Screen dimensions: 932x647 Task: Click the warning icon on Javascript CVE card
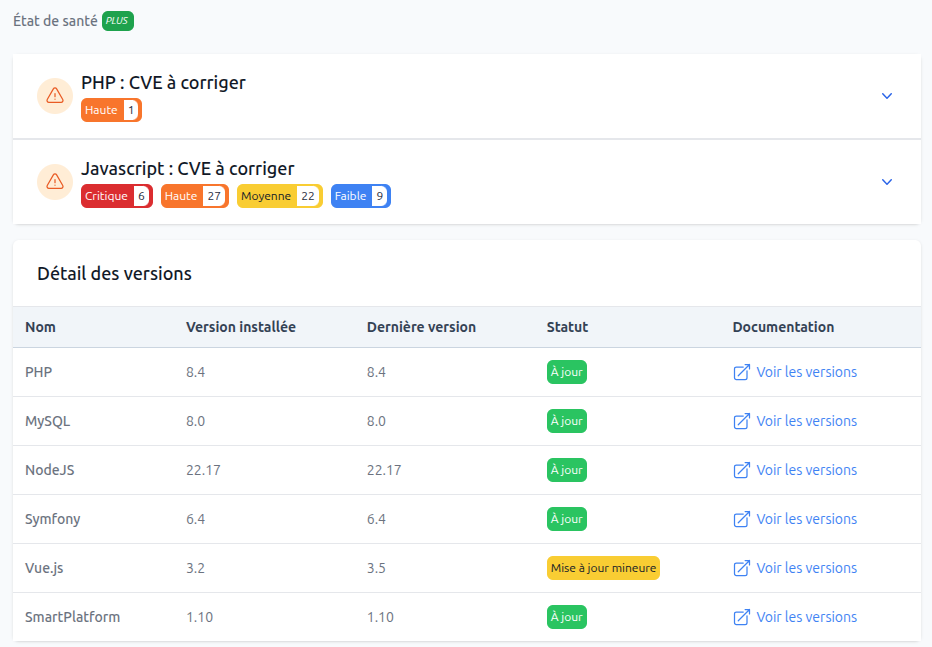pyautogui.click(x=55, y=181)
